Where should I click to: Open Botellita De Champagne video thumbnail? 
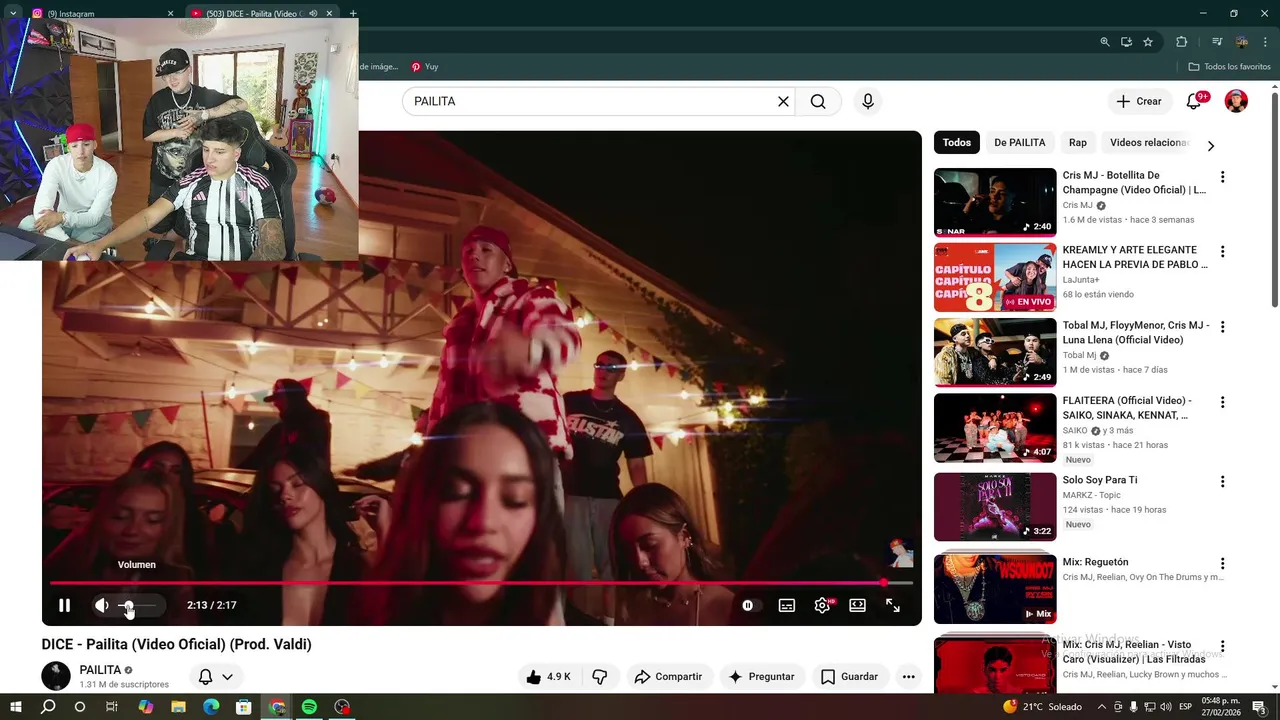(x=995, y=202)
